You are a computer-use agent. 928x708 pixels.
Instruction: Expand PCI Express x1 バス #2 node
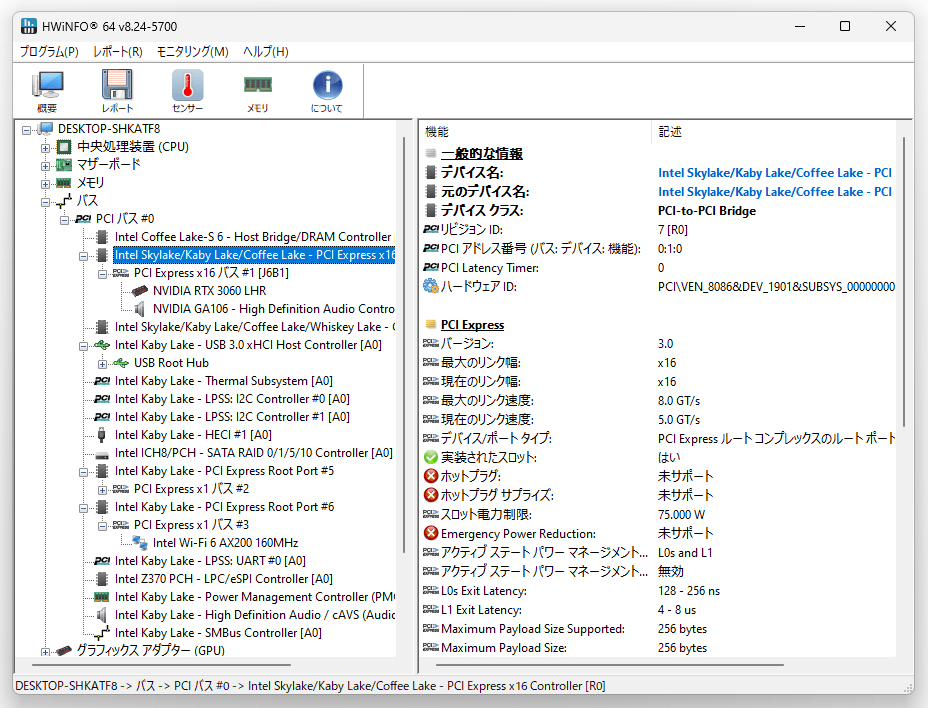[102, 490]
